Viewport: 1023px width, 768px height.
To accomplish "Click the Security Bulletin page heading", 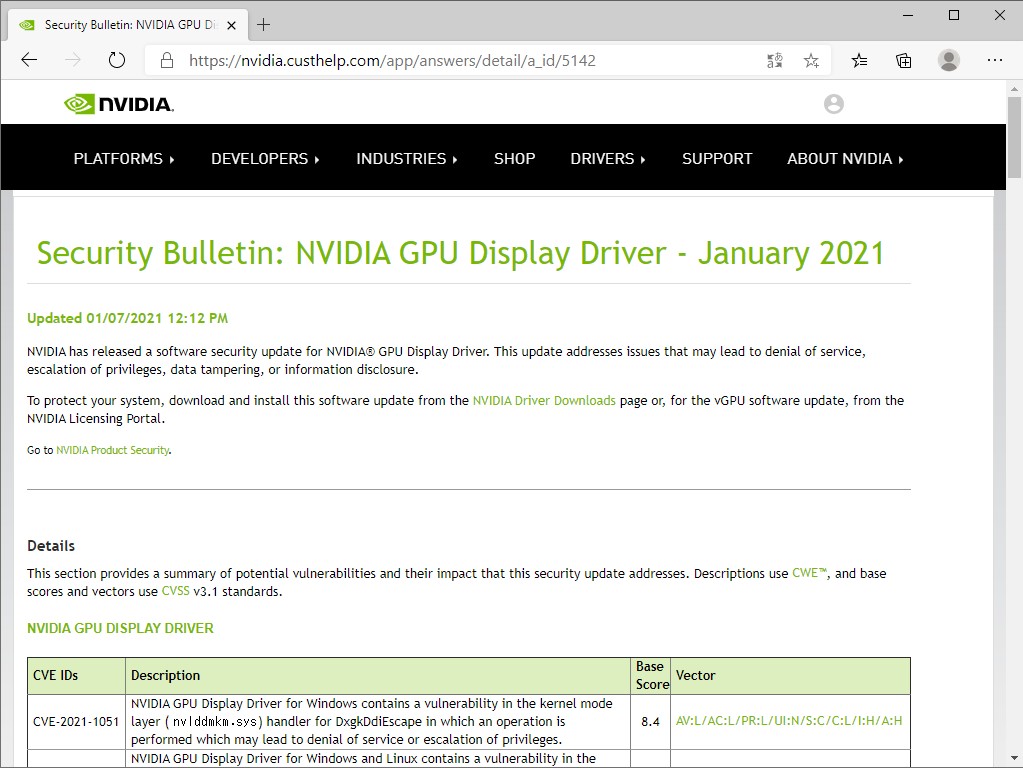I will click(460, 253).
